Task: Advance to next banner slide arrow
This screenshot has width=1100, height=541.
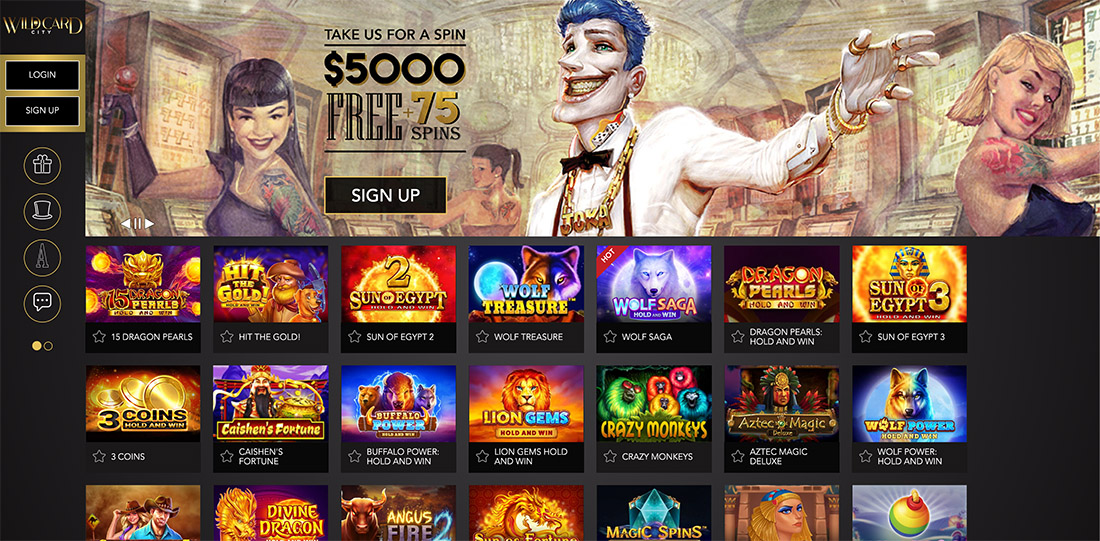Action: tap(149, 224)
